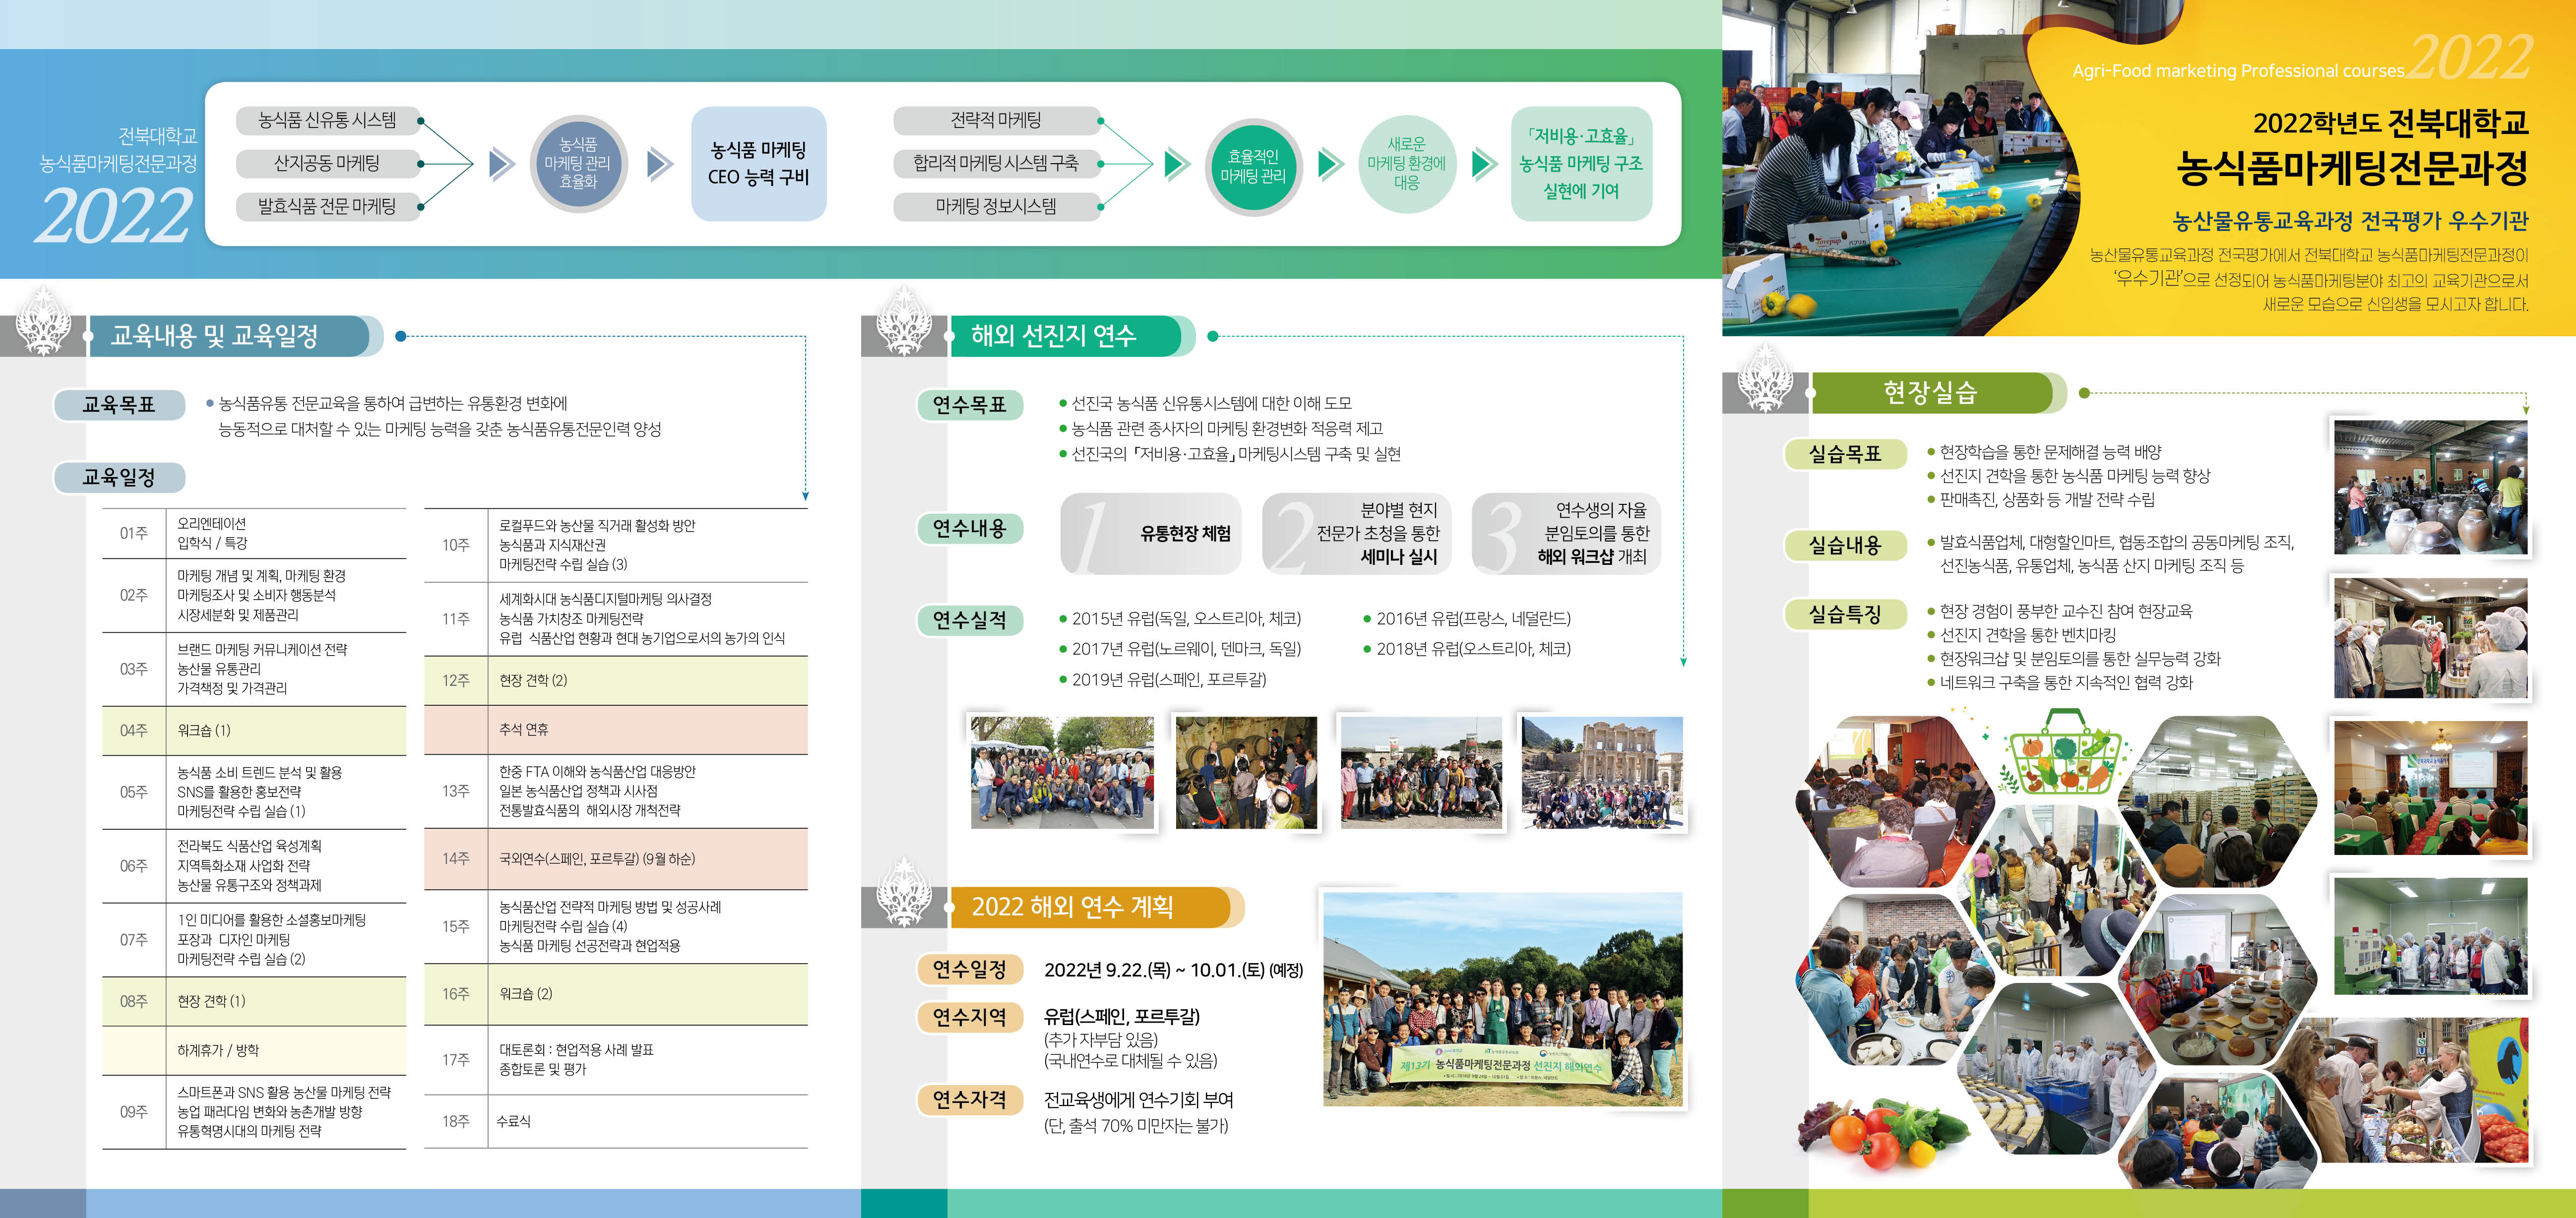Select the 농식품 신유통 시스템 pill
Image resolution: width=2576 pixels, height=1218 pixels.
pos(327,121)
